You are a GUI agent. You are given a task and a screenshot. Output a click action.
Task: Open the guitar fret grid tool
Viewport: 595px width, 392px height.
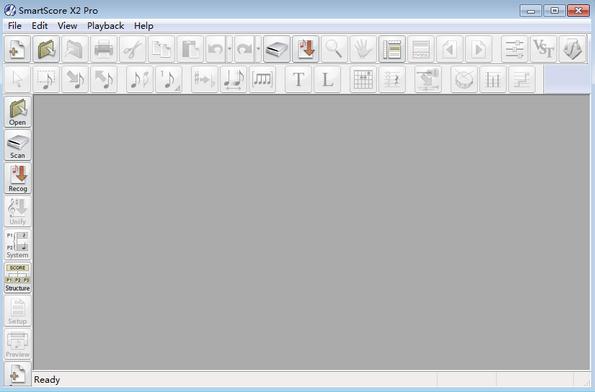[363, 79]
